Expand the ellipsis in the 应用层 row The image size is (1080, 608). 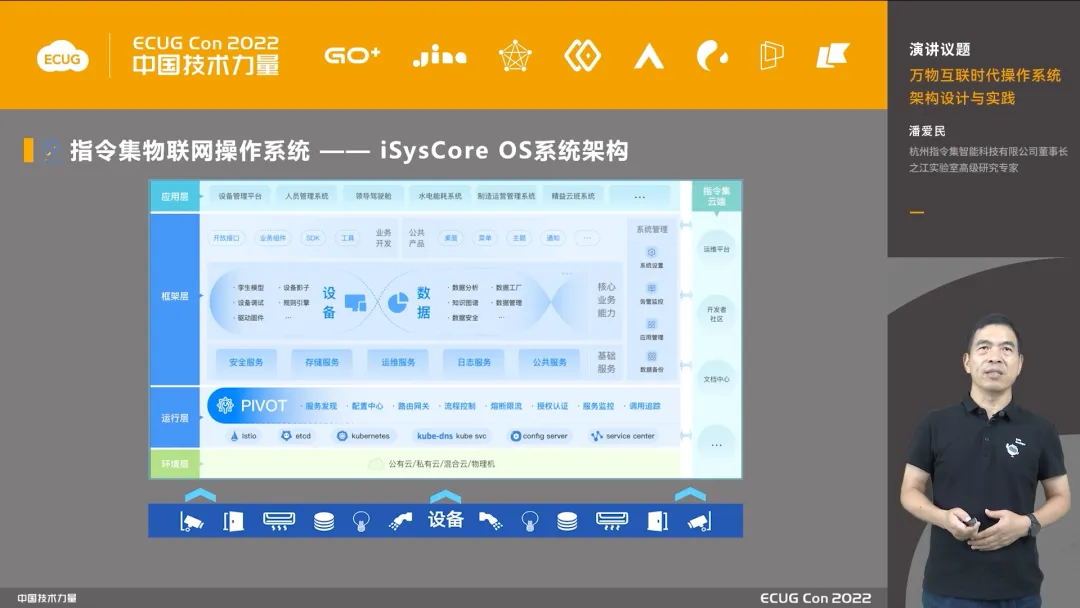(x=639, y=196)
